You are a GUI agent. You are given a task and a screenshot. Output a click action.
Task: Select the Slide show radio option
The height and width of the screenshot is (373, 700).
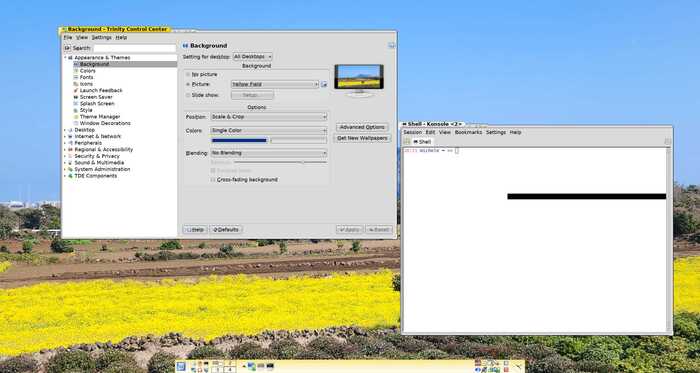coord(188,95)
